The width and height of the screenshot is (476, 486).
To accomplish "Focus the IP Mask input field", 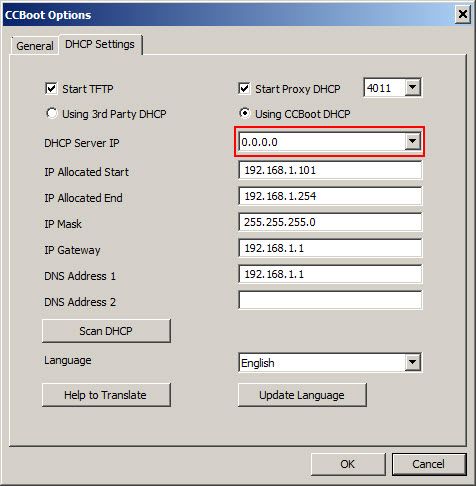I will [x=330, y=222].
